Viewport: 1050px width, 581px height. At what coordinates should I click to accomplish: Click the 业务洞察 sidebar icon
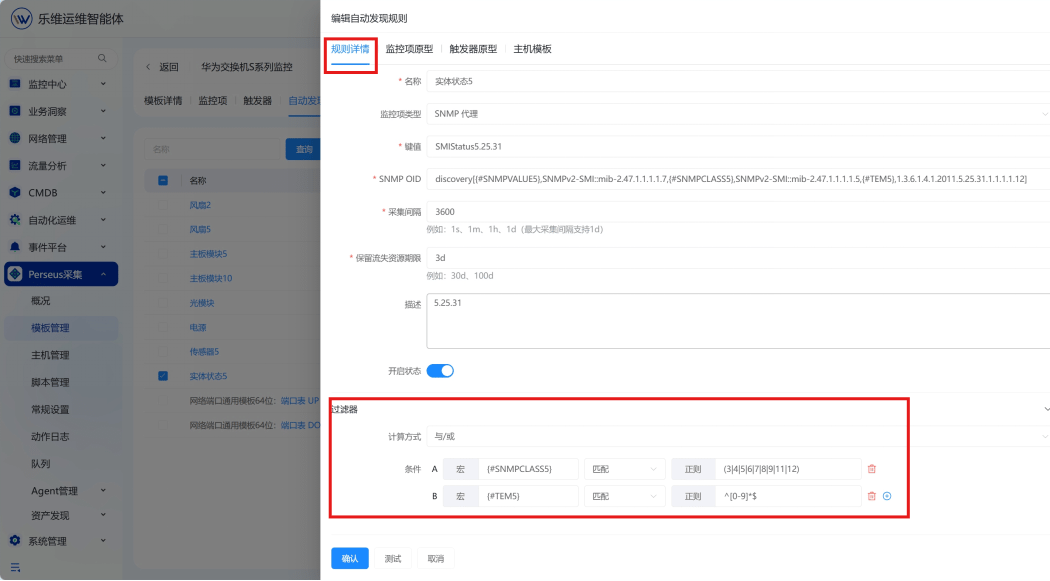pos(15,111)
